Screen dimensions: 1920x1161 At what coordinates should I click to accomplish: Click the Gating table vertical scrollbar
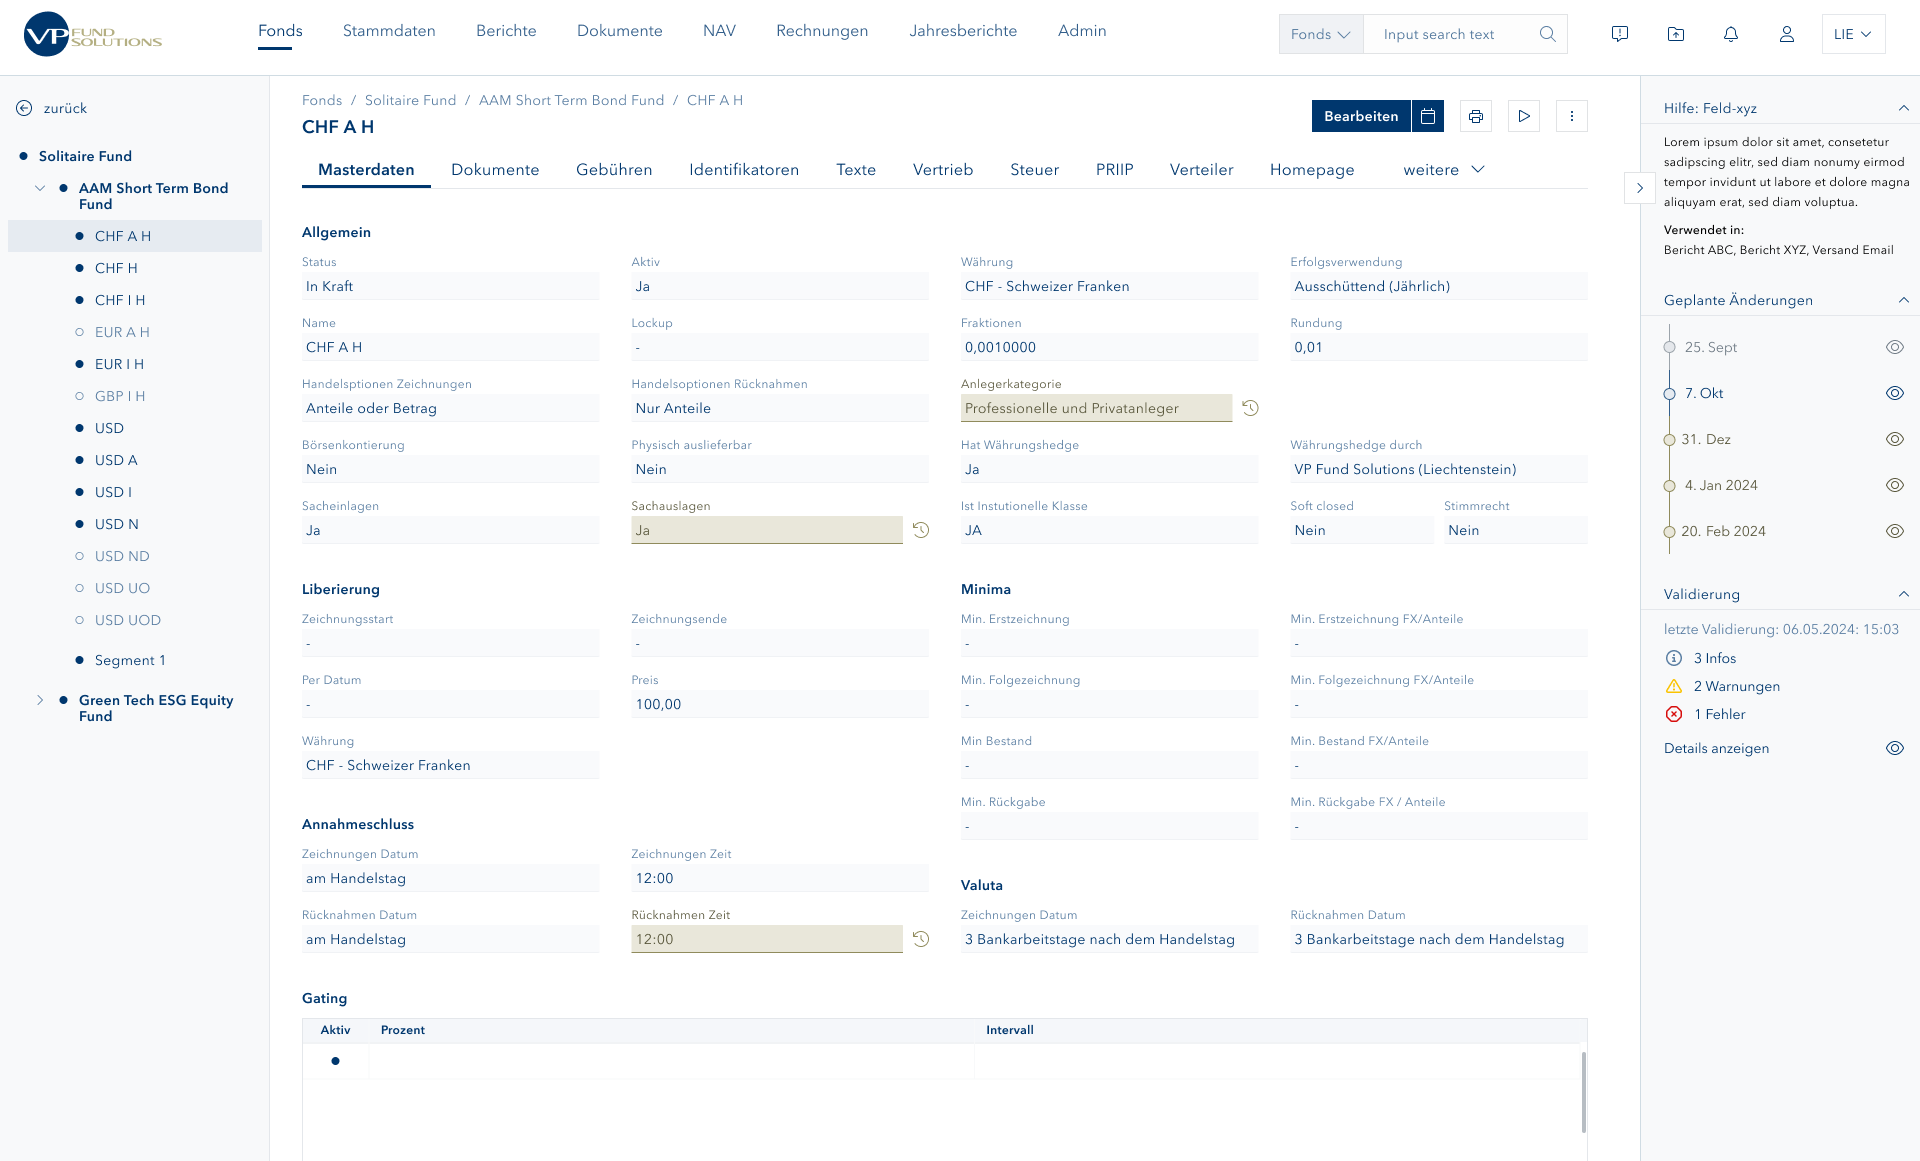coord(1583,1091)
